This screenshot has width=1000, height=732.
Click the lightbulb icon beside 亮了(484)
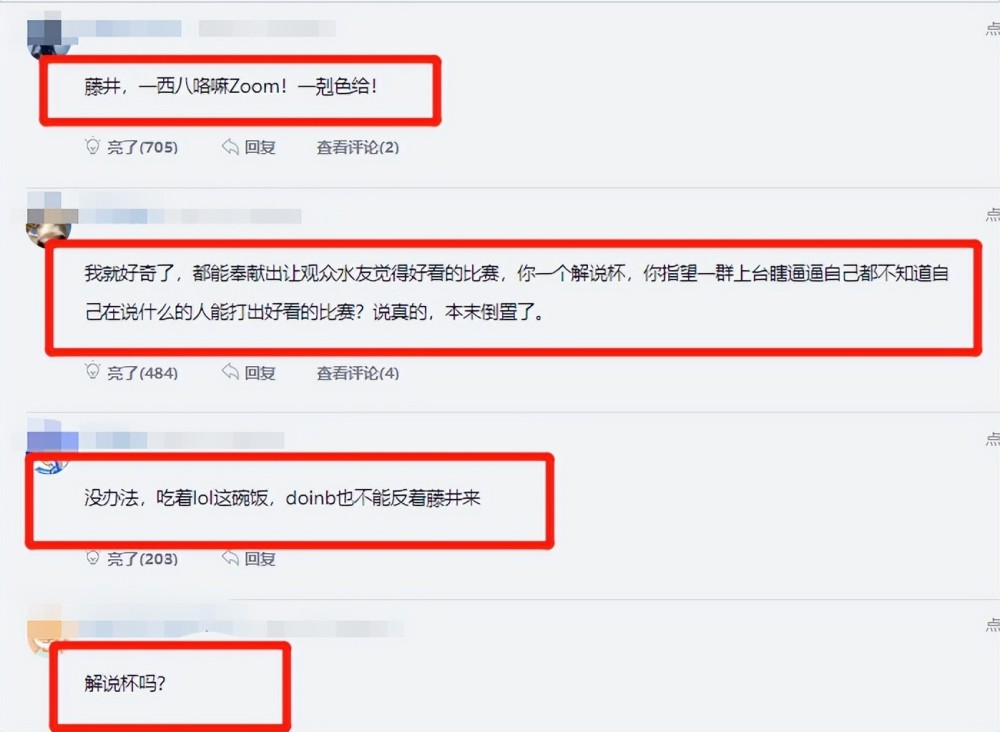[x=92, y=371]
